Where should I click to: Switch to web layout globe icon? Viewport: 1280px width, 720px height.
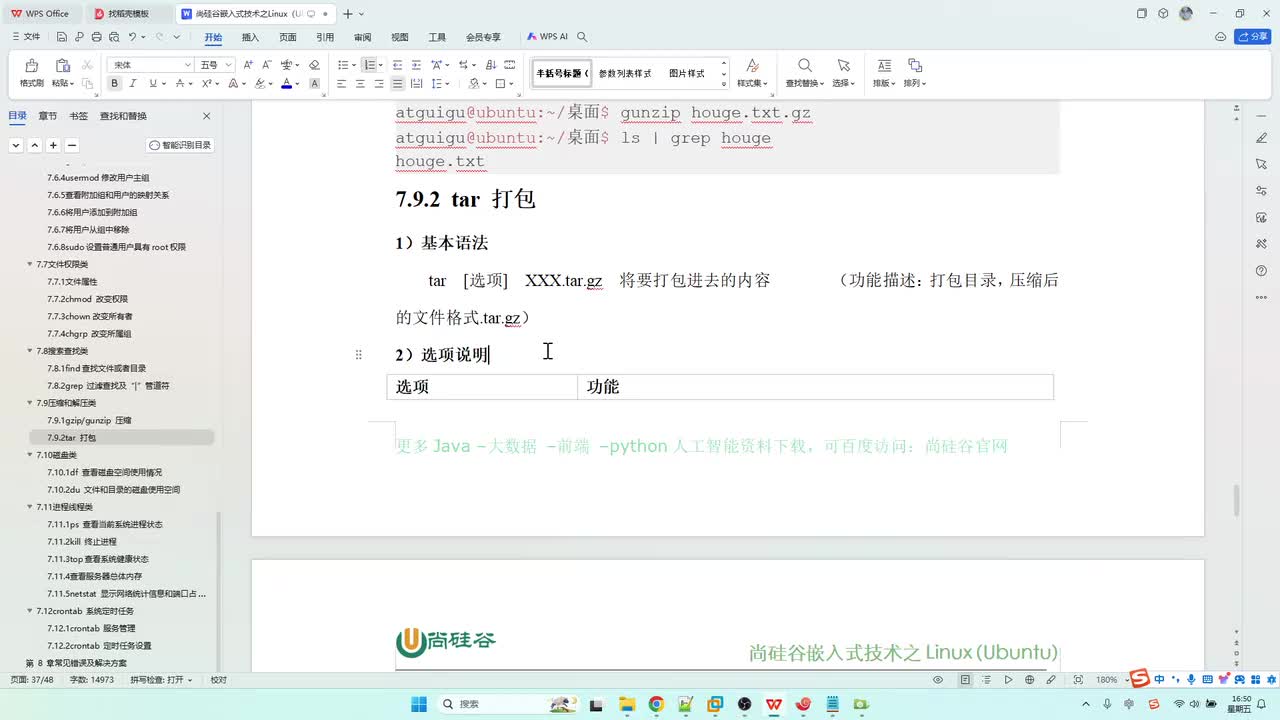coord(1030,680)
